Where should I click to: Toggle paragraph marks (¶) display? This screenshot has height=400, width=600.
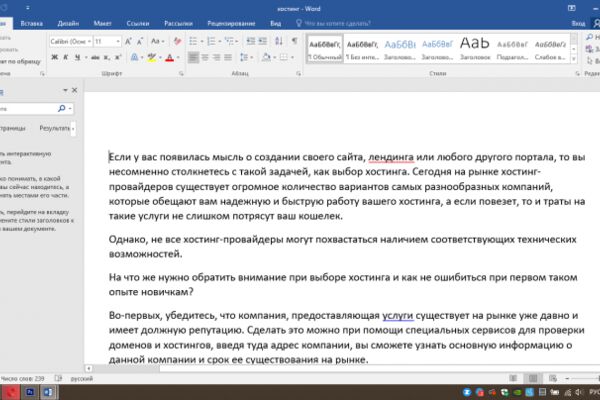click(x=294, y=41)
